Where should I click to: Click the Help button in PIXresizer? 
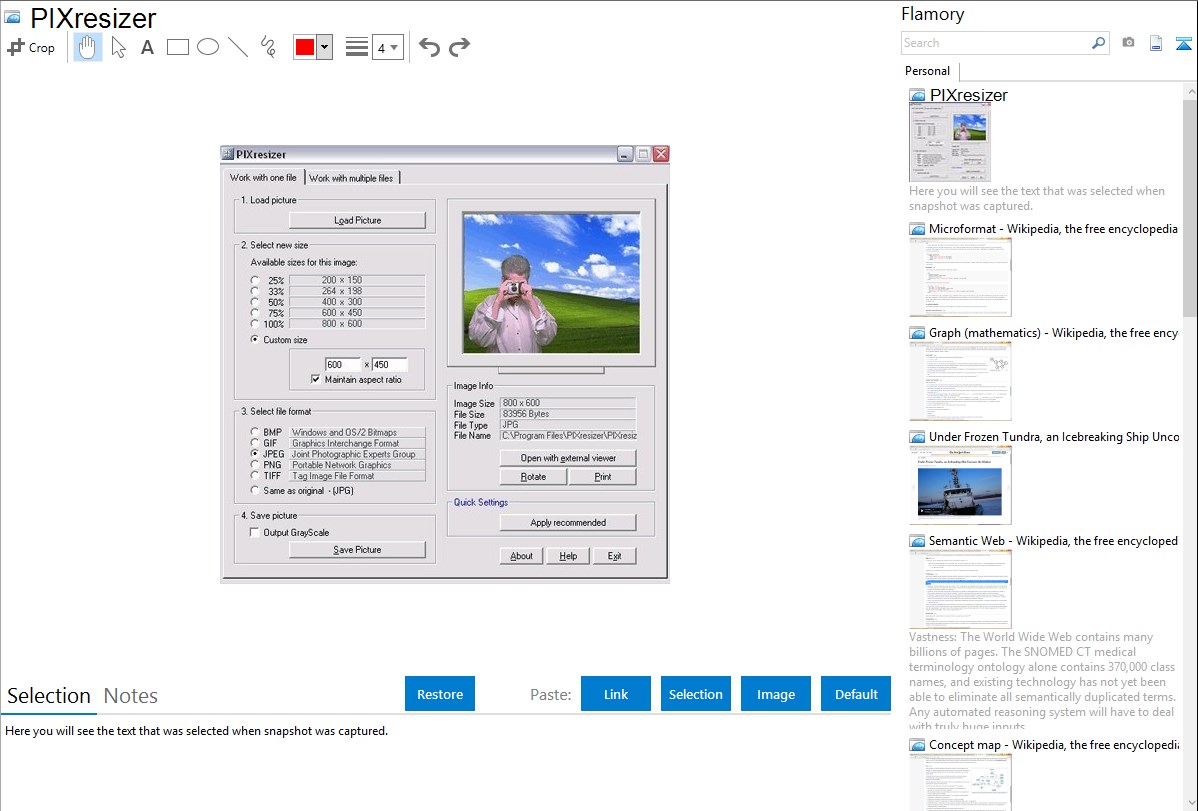click(x=568, y=556)
